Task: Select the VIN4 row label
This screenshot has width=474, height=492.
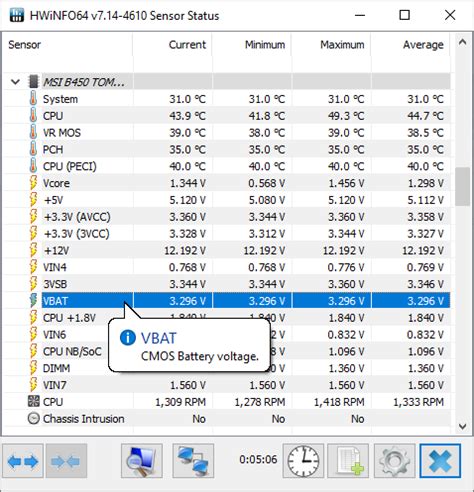Action: coord(55,267)
